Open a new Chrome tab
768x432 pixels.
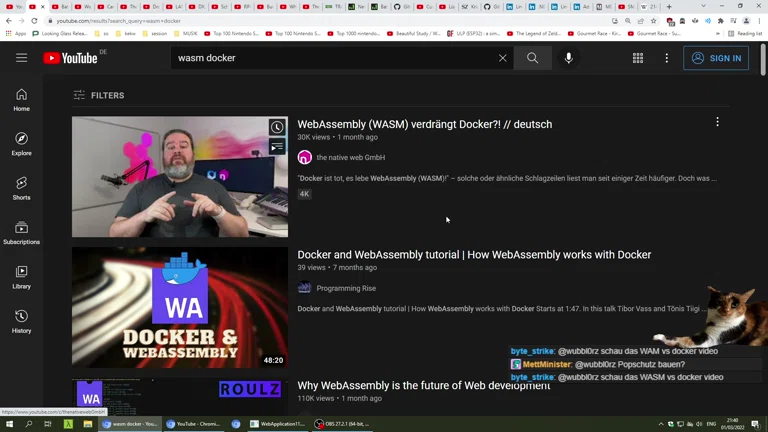tap(669, 6)
